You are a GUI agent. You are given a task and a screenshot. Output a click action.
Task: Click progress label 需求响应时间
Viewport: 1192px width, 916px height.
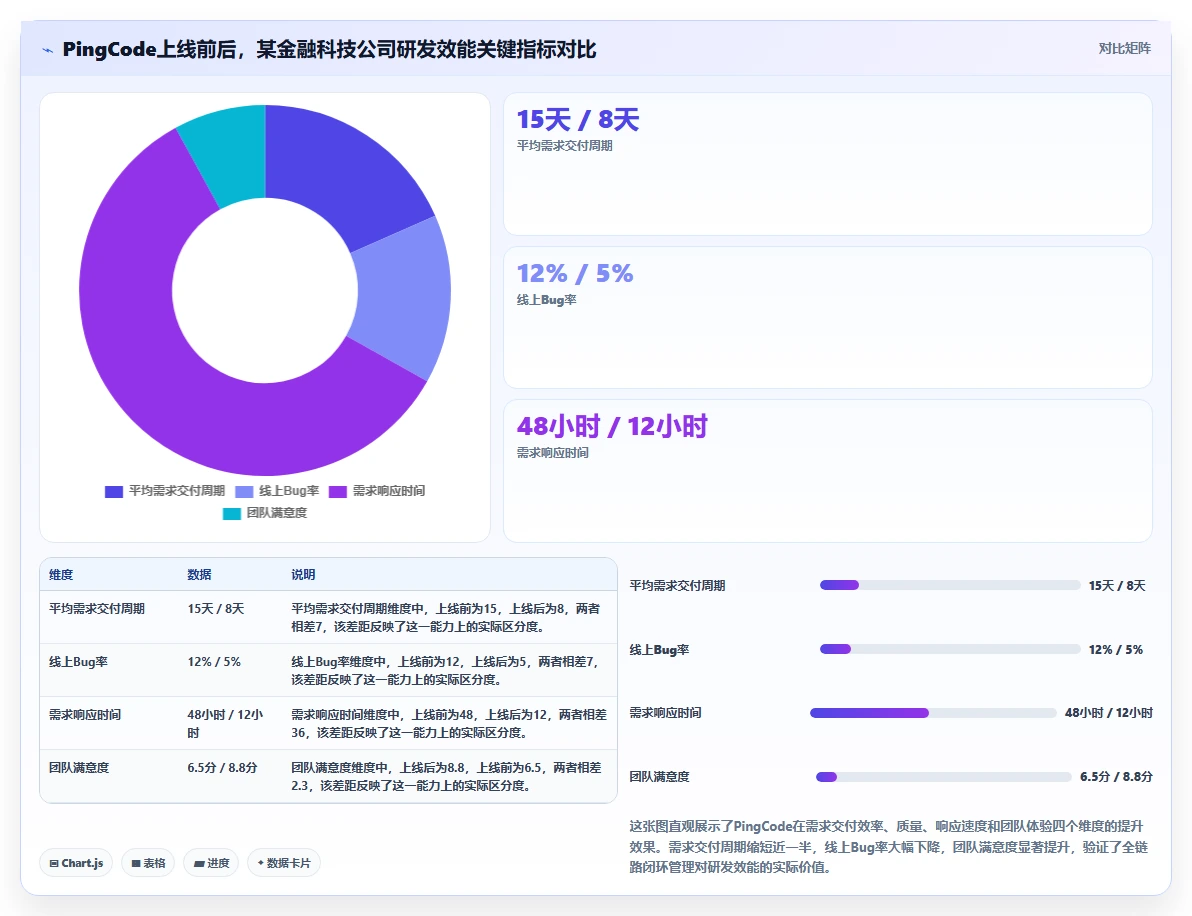click(x=665, y=713)
